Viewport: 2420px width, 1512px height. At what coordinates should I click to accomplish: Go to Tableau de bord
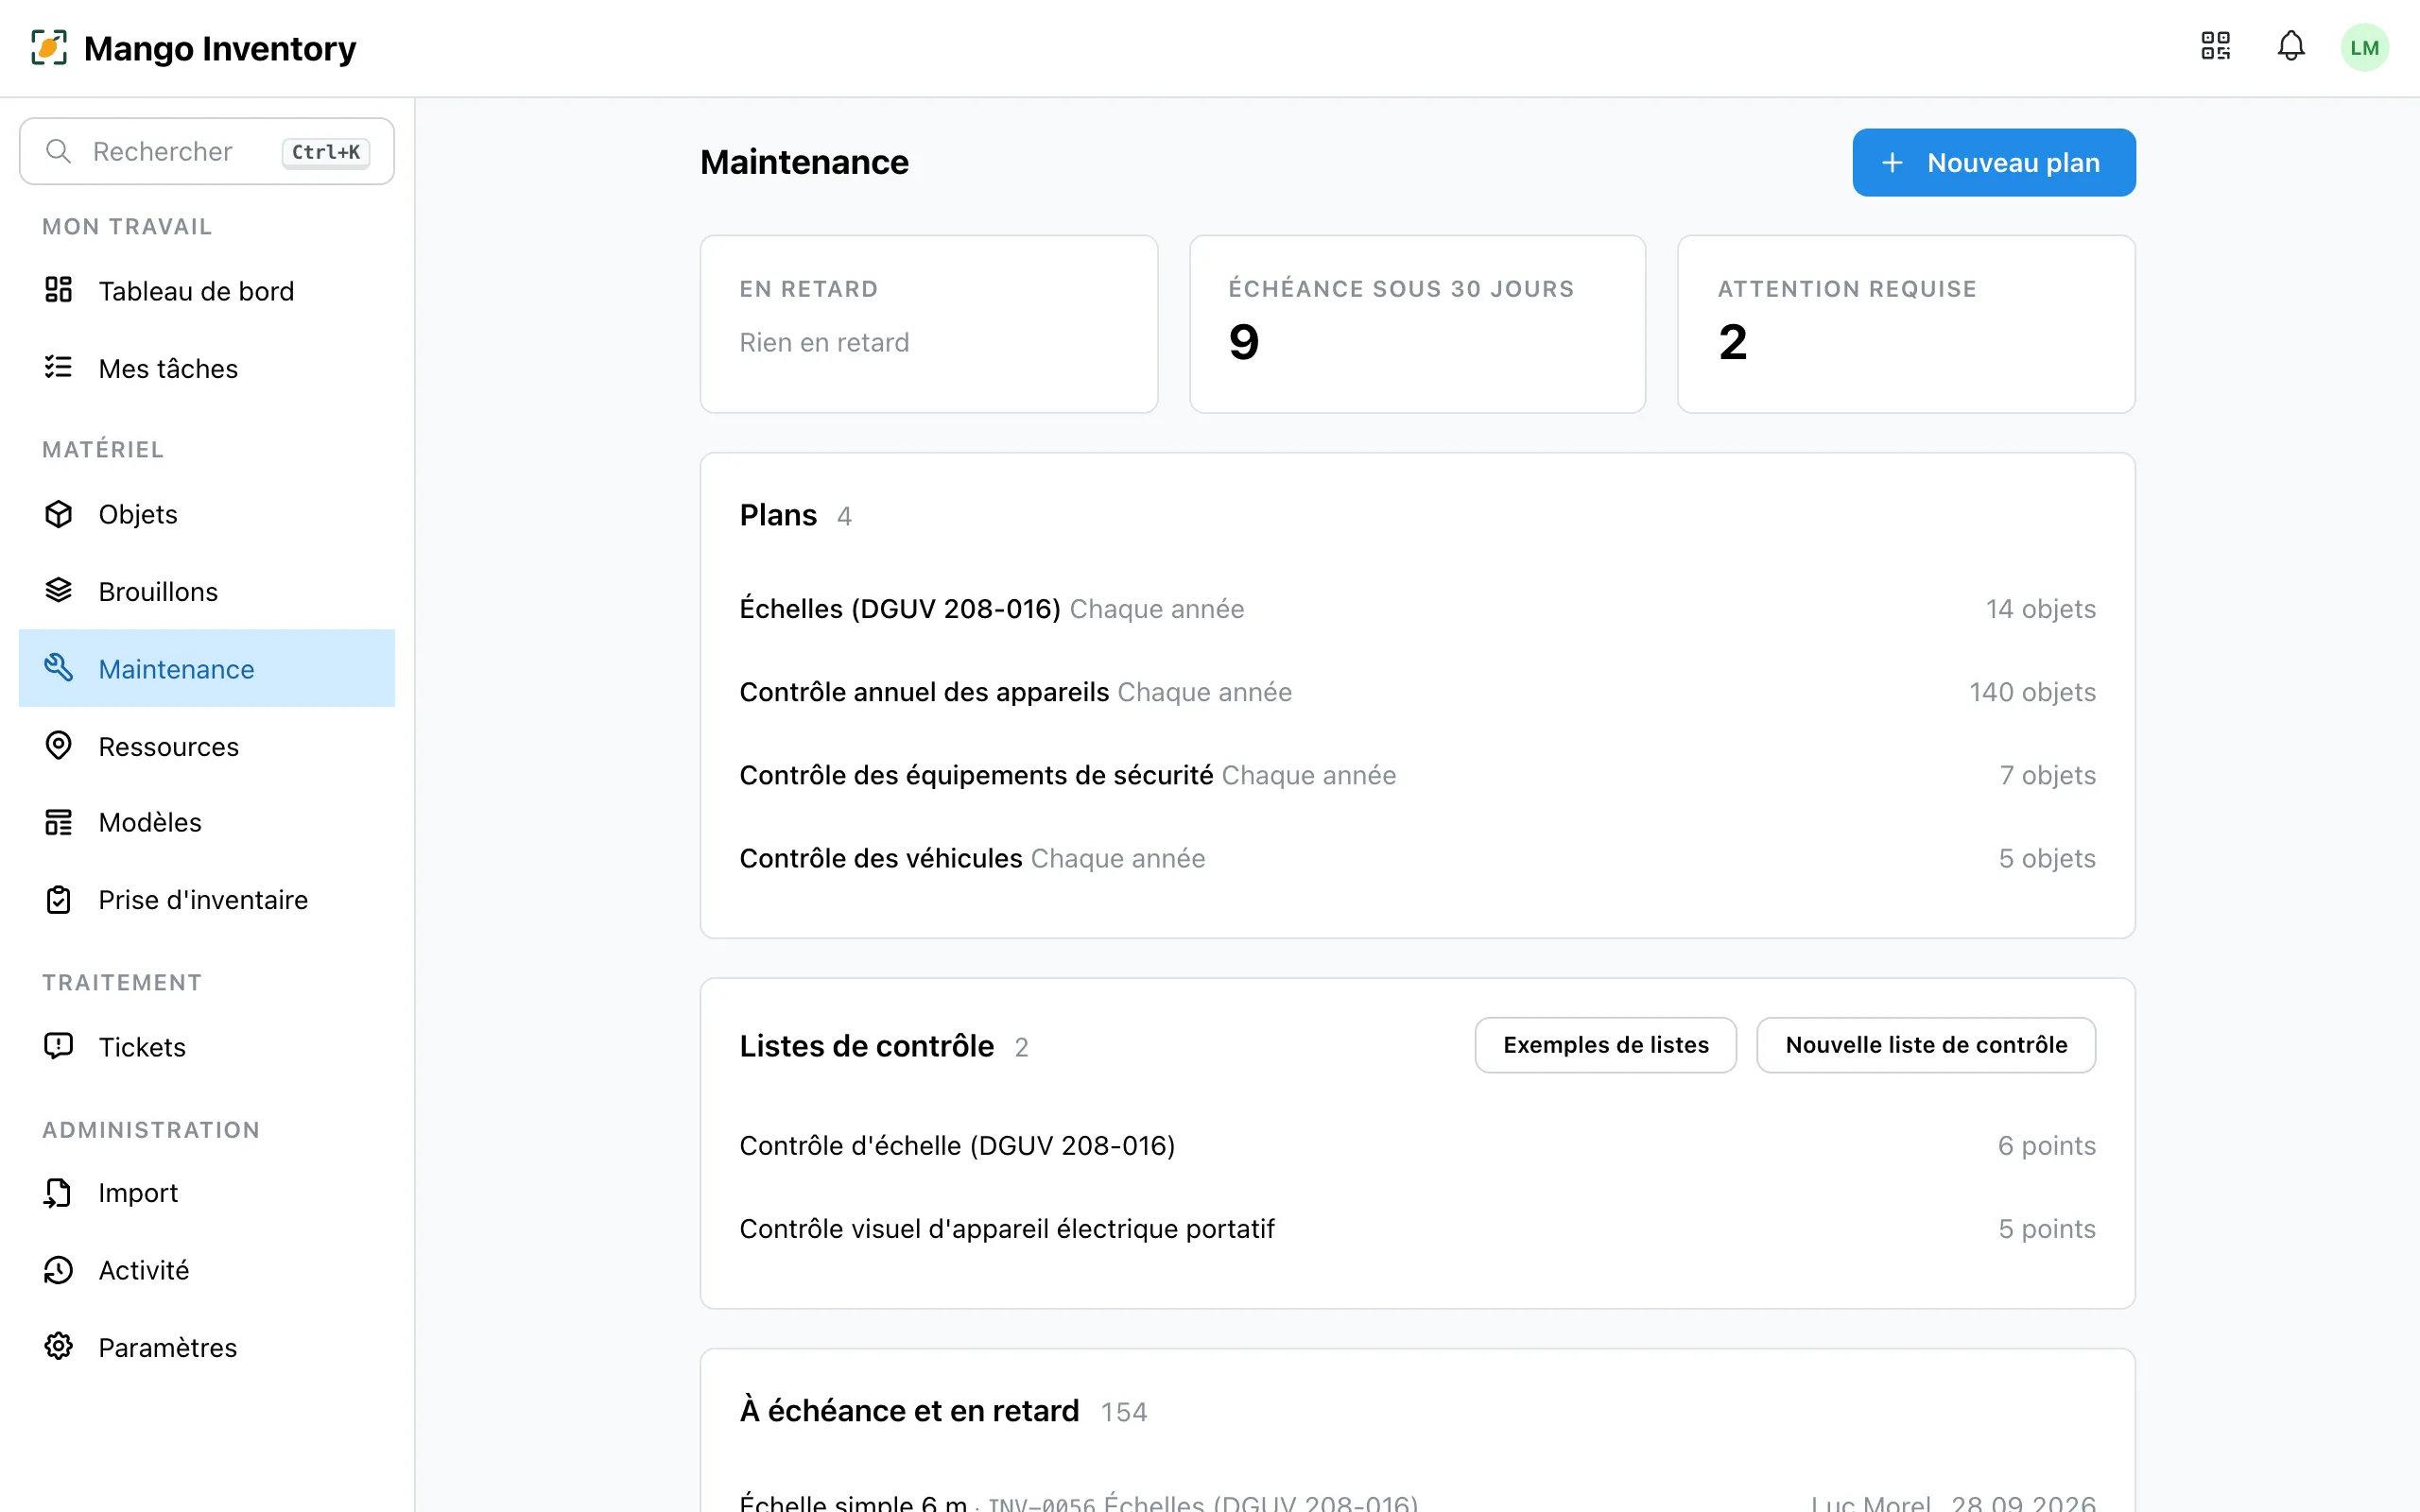[x=207, y=291]
